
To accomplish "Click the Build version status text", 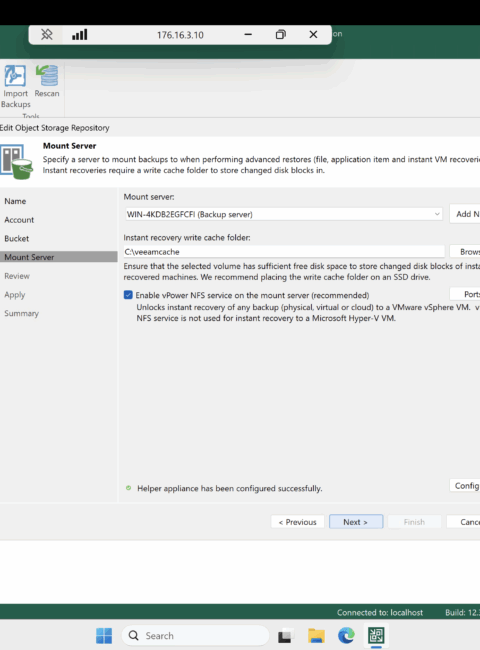I will pyautogui.click(x=463, y=612).
